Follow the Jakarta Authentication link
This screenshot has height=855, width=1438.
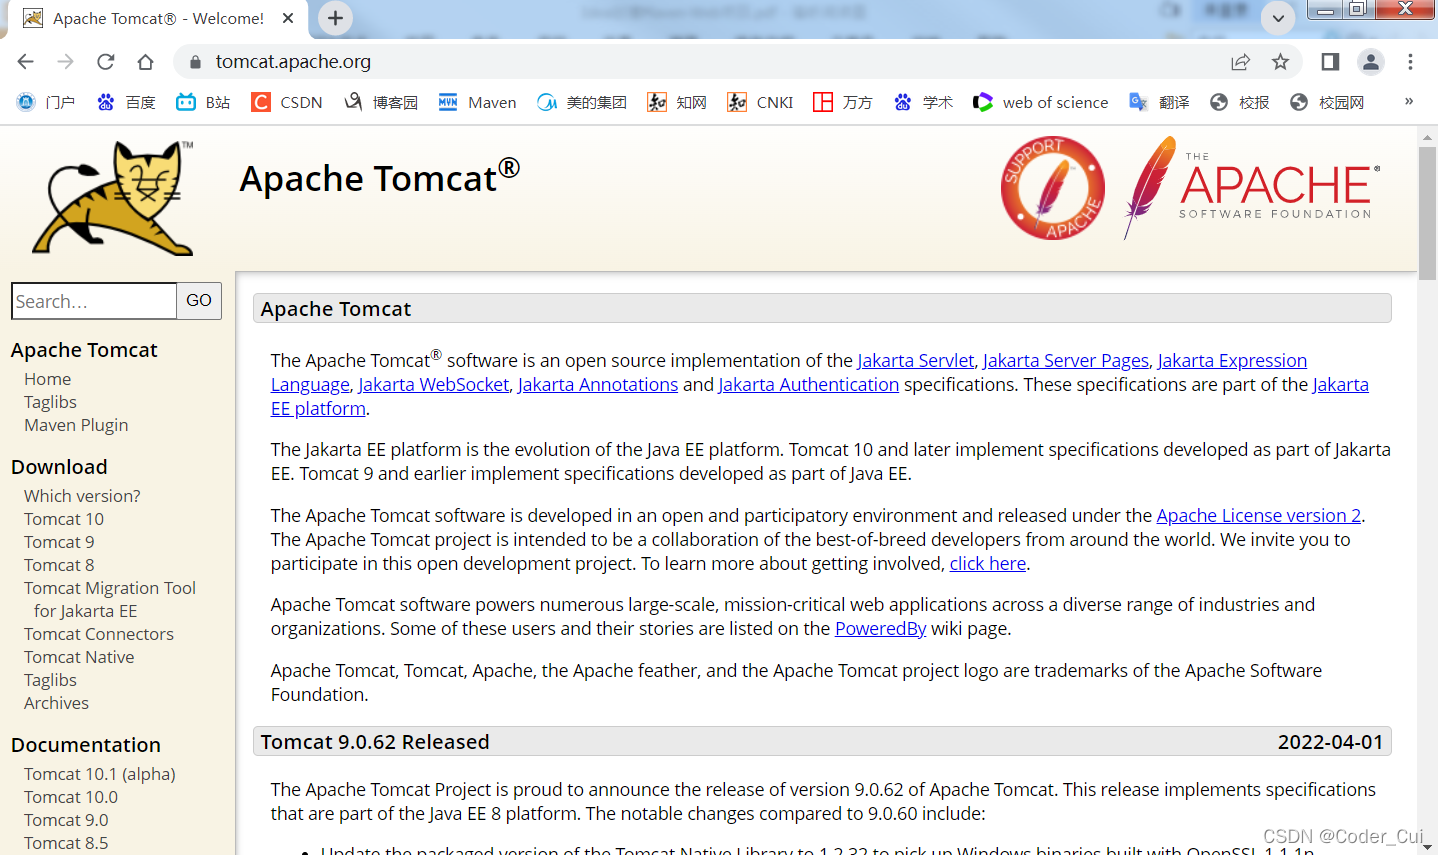pos(809,385)
